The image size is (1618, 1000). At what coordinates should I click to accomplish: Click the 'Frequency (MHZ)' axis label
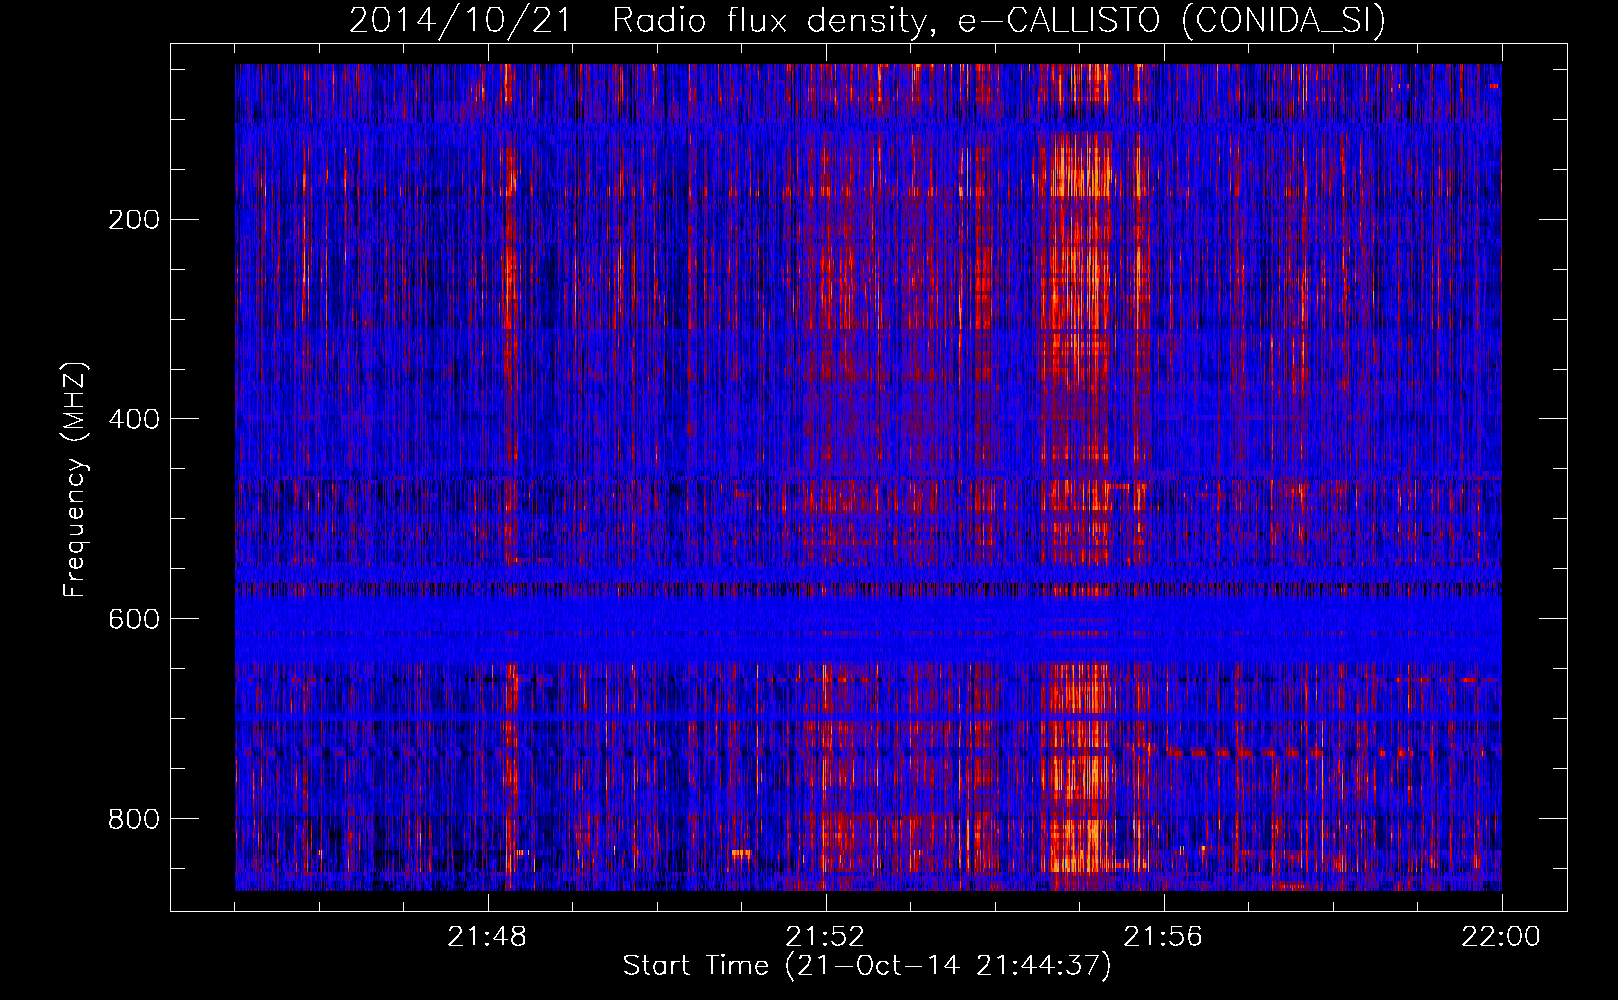pyautogui.click(x=75, y=479)
